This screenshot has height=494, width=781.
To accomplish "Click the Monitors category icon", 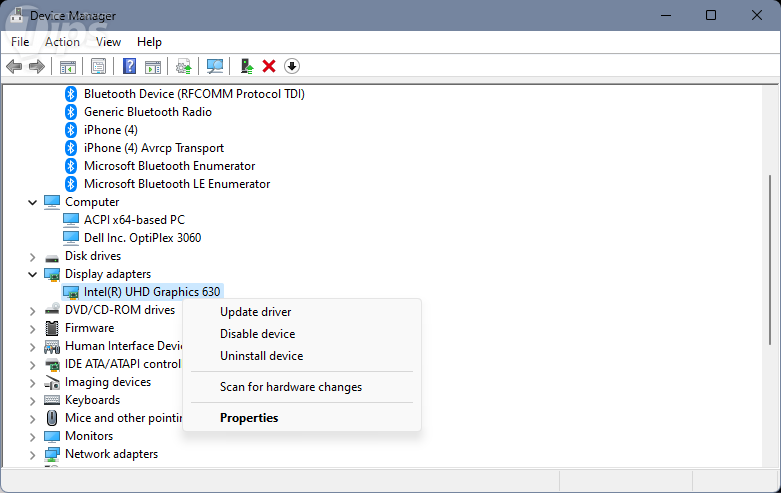I will pos(52,436).
